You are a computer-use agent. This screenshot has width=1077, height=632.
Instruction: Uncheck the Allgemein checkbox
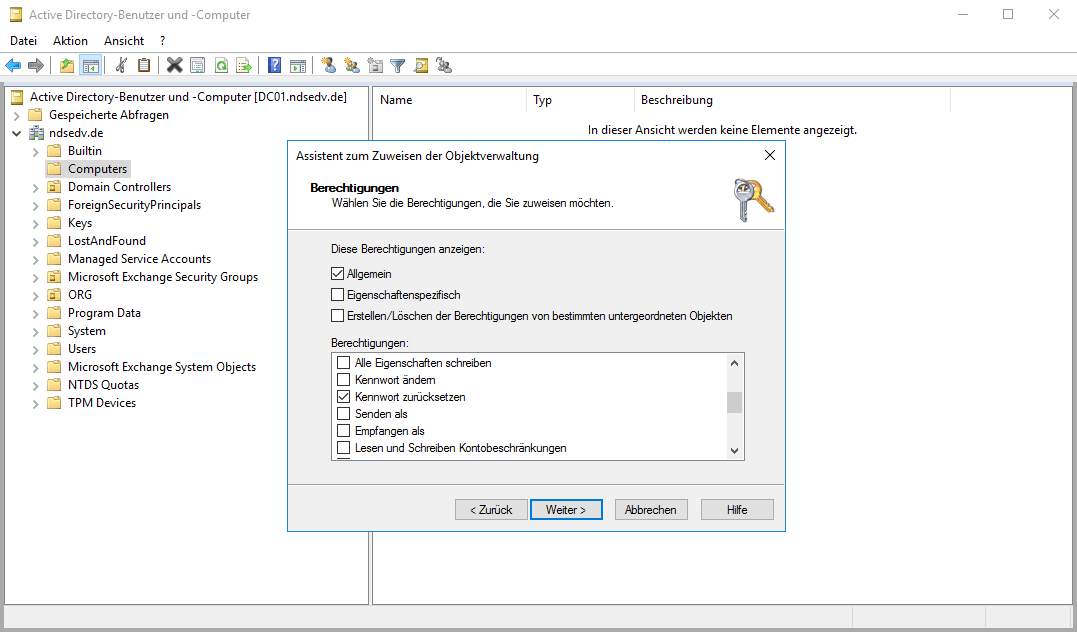337,274
